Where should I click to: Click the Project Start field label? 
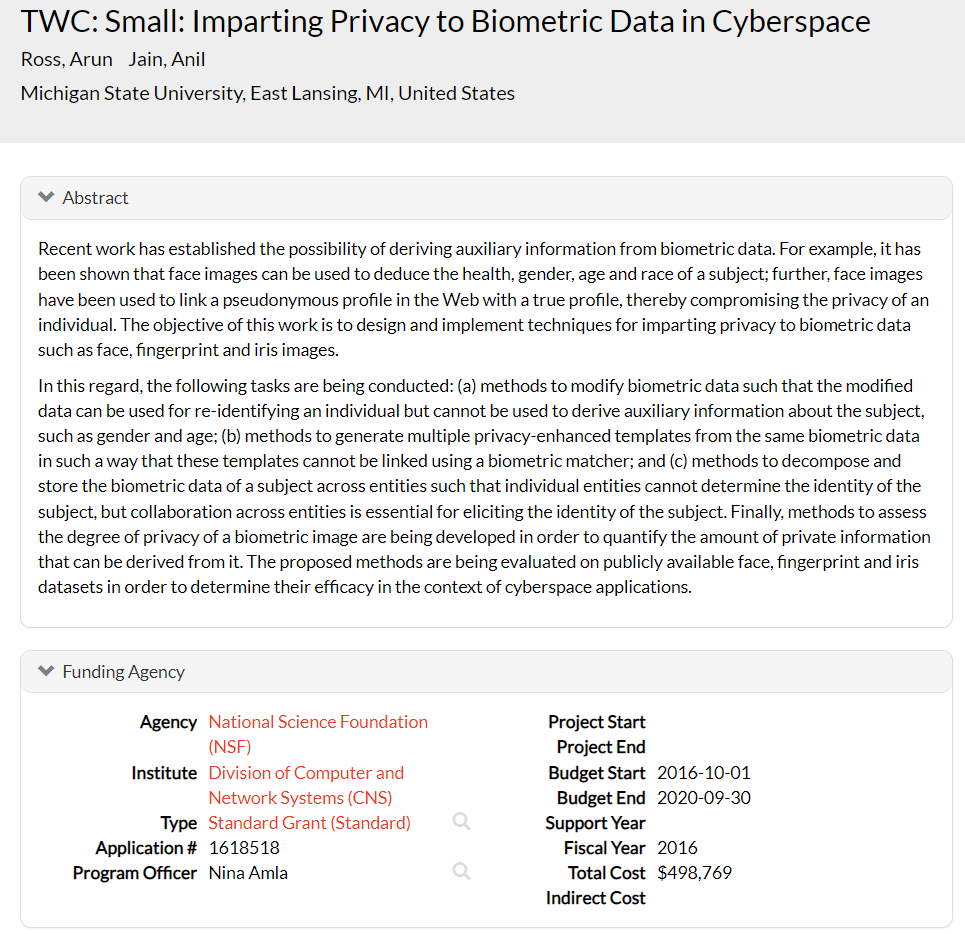(596, 722)
